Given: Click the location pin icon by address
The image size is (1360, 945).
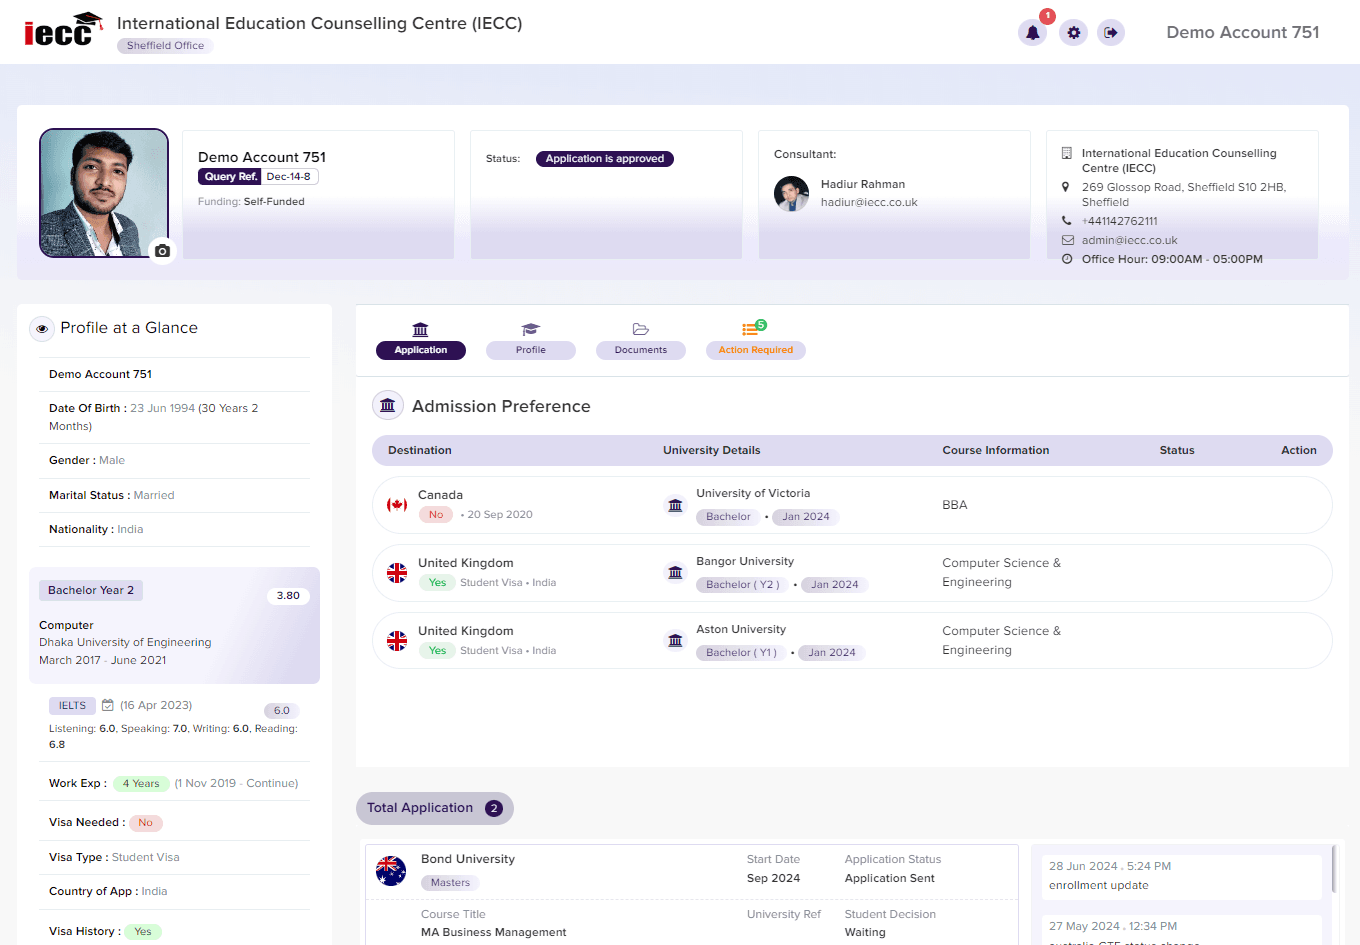Looking at the screenshot, I should [x=1066, y=187].
